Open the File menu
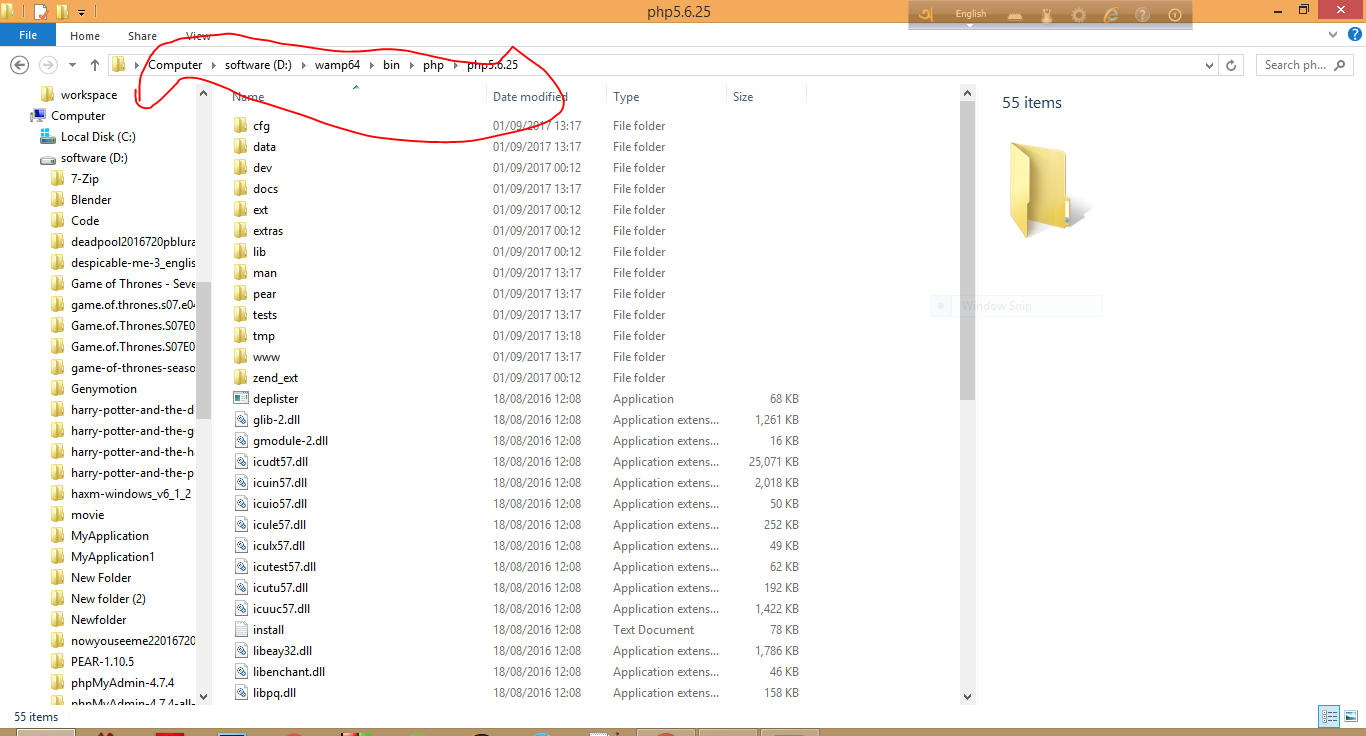 (x=28, y=36)
